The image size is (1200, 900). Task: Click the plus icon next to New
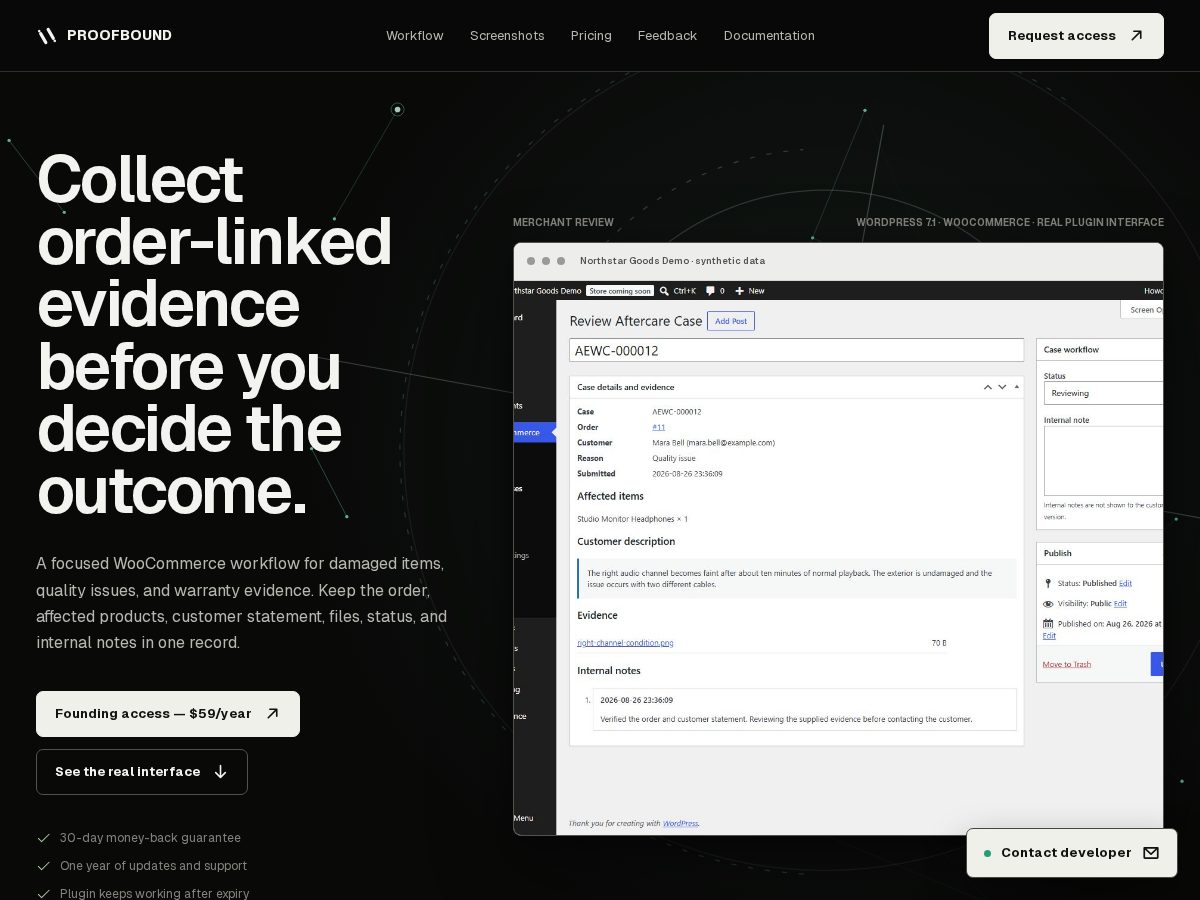(740, 291)
